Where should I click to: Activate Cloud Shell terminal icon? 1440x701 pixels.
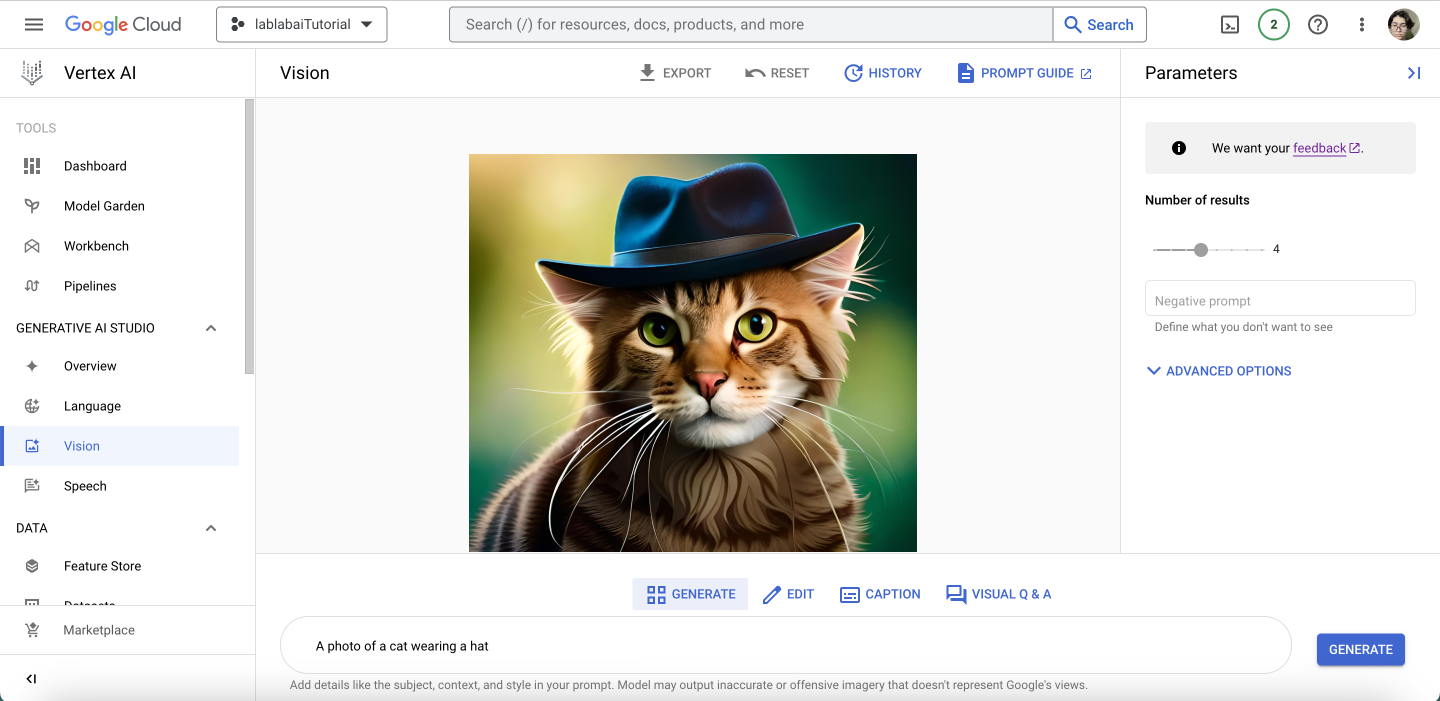[x=1231, y=25]
